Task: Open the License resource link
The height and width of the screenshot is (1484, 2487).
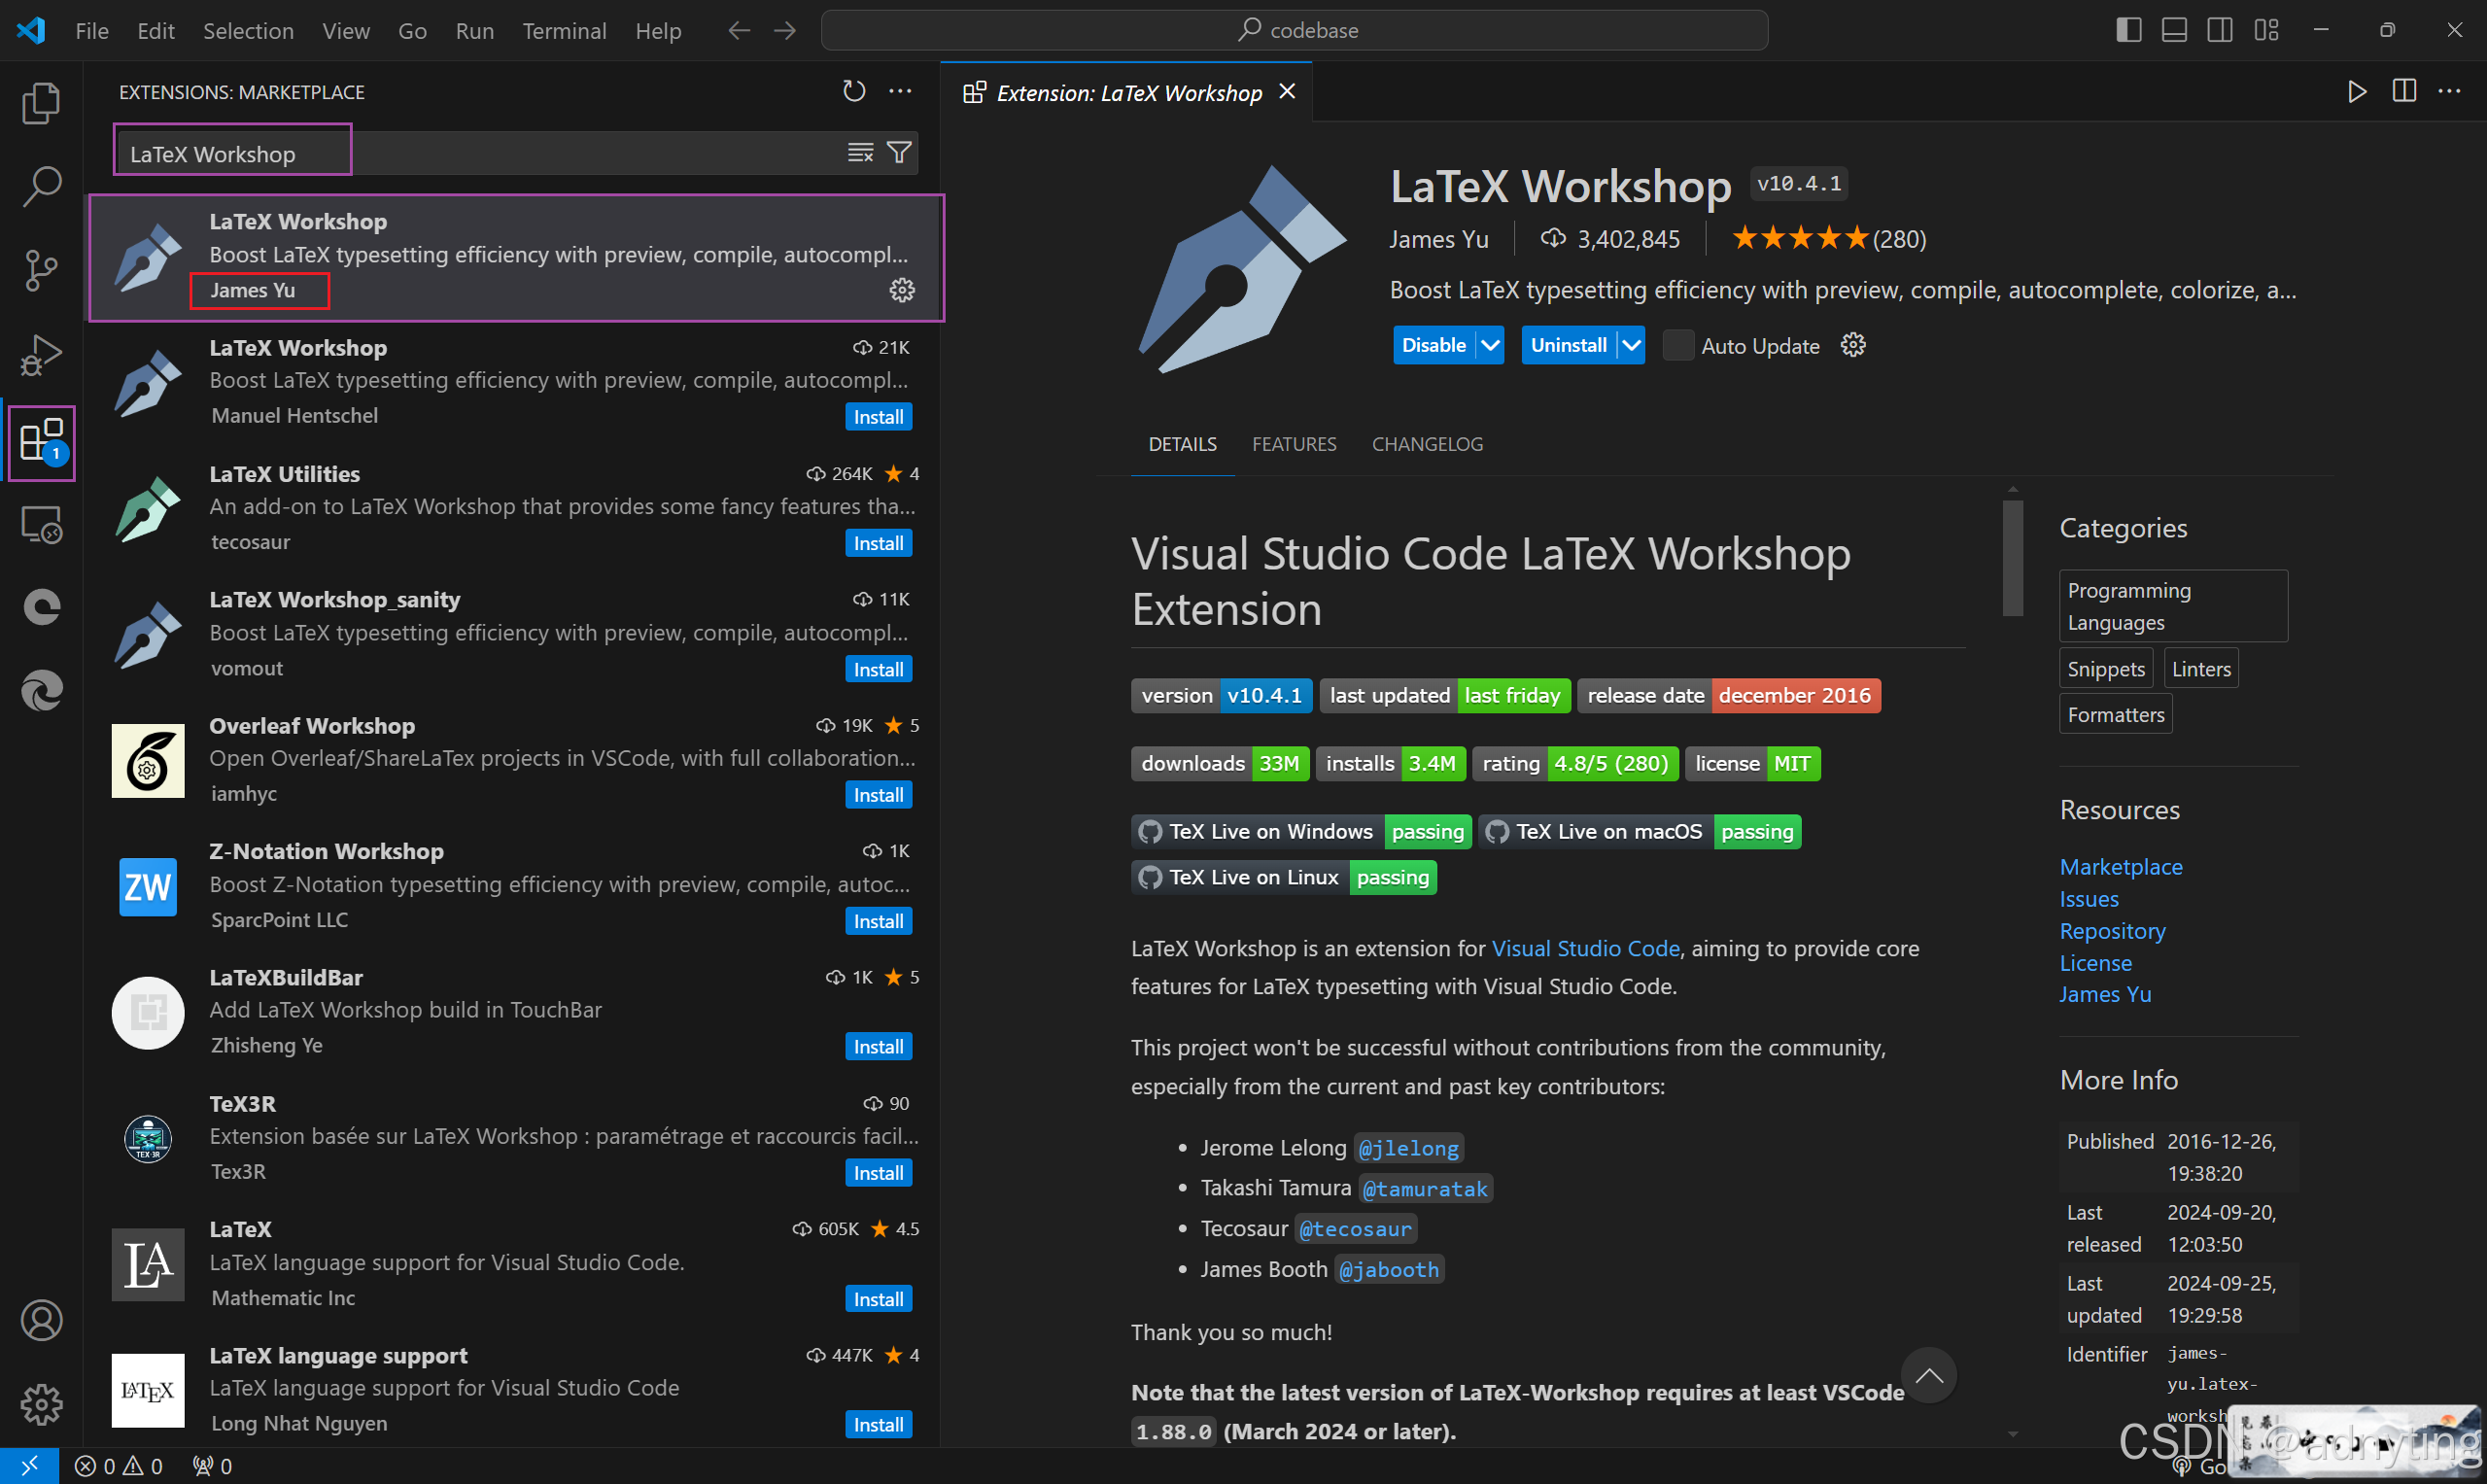Action: click(2095, 963)
